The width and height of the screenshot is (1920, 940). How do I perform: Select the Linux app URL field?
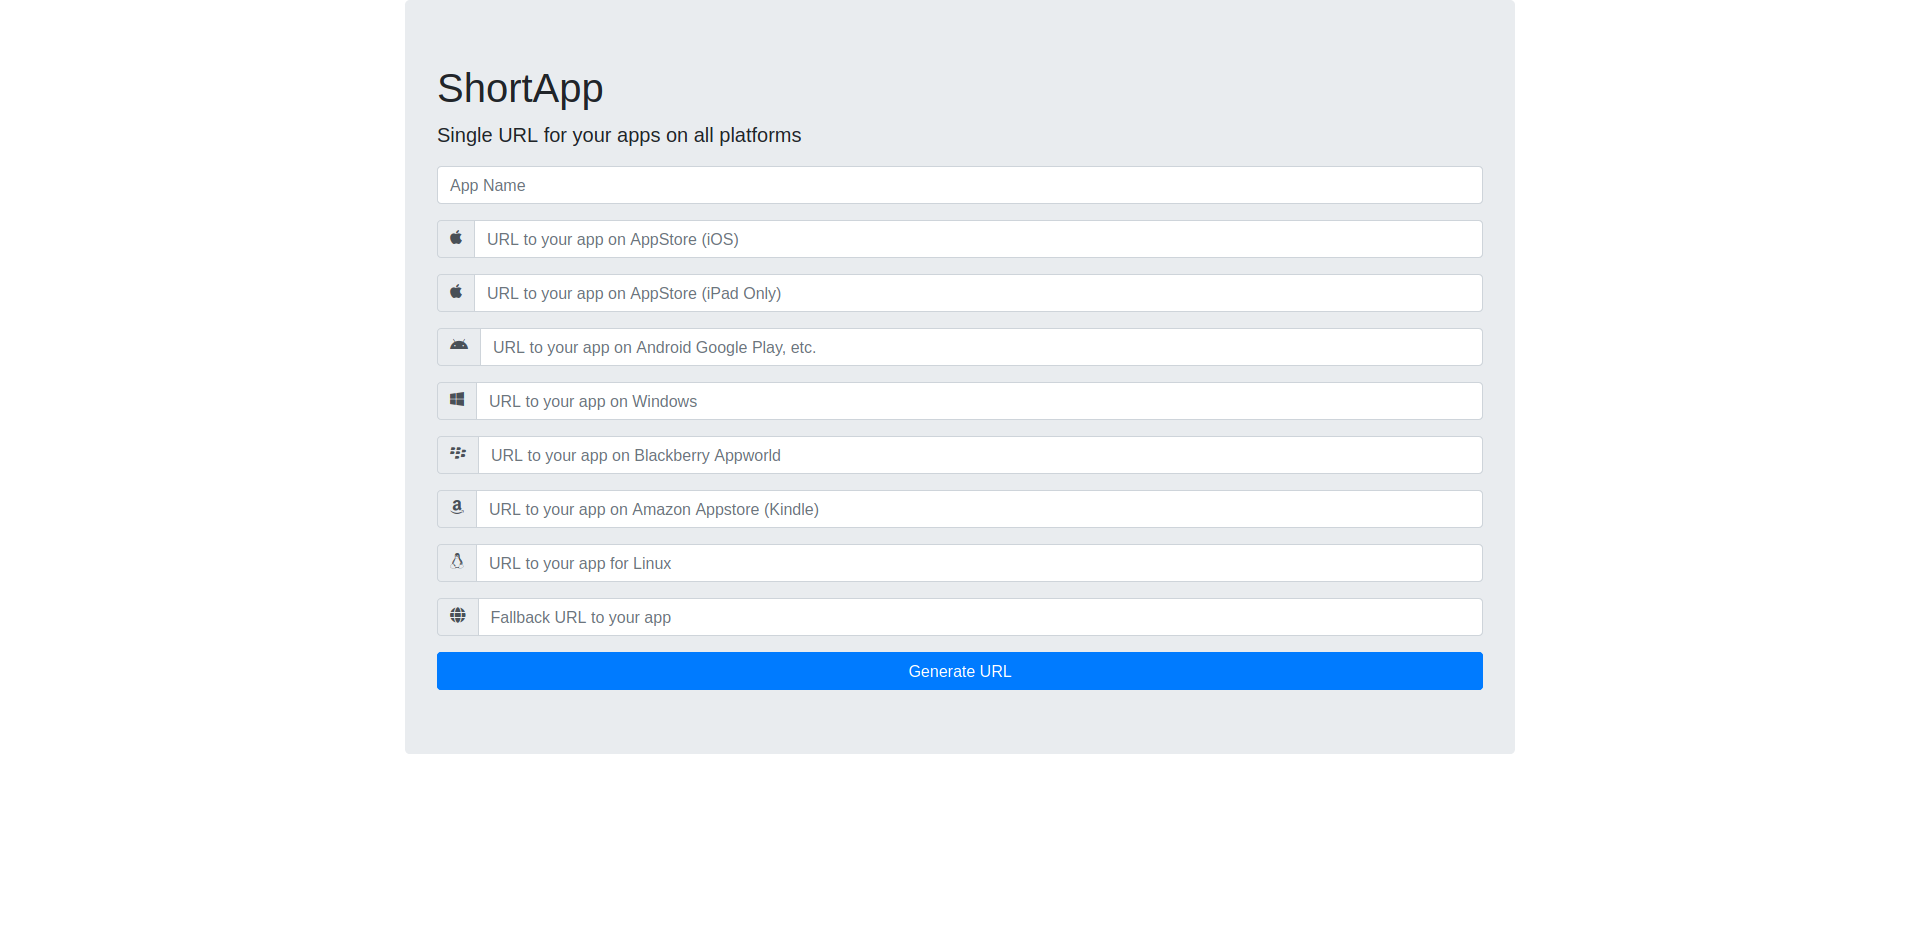pos(978,563)
